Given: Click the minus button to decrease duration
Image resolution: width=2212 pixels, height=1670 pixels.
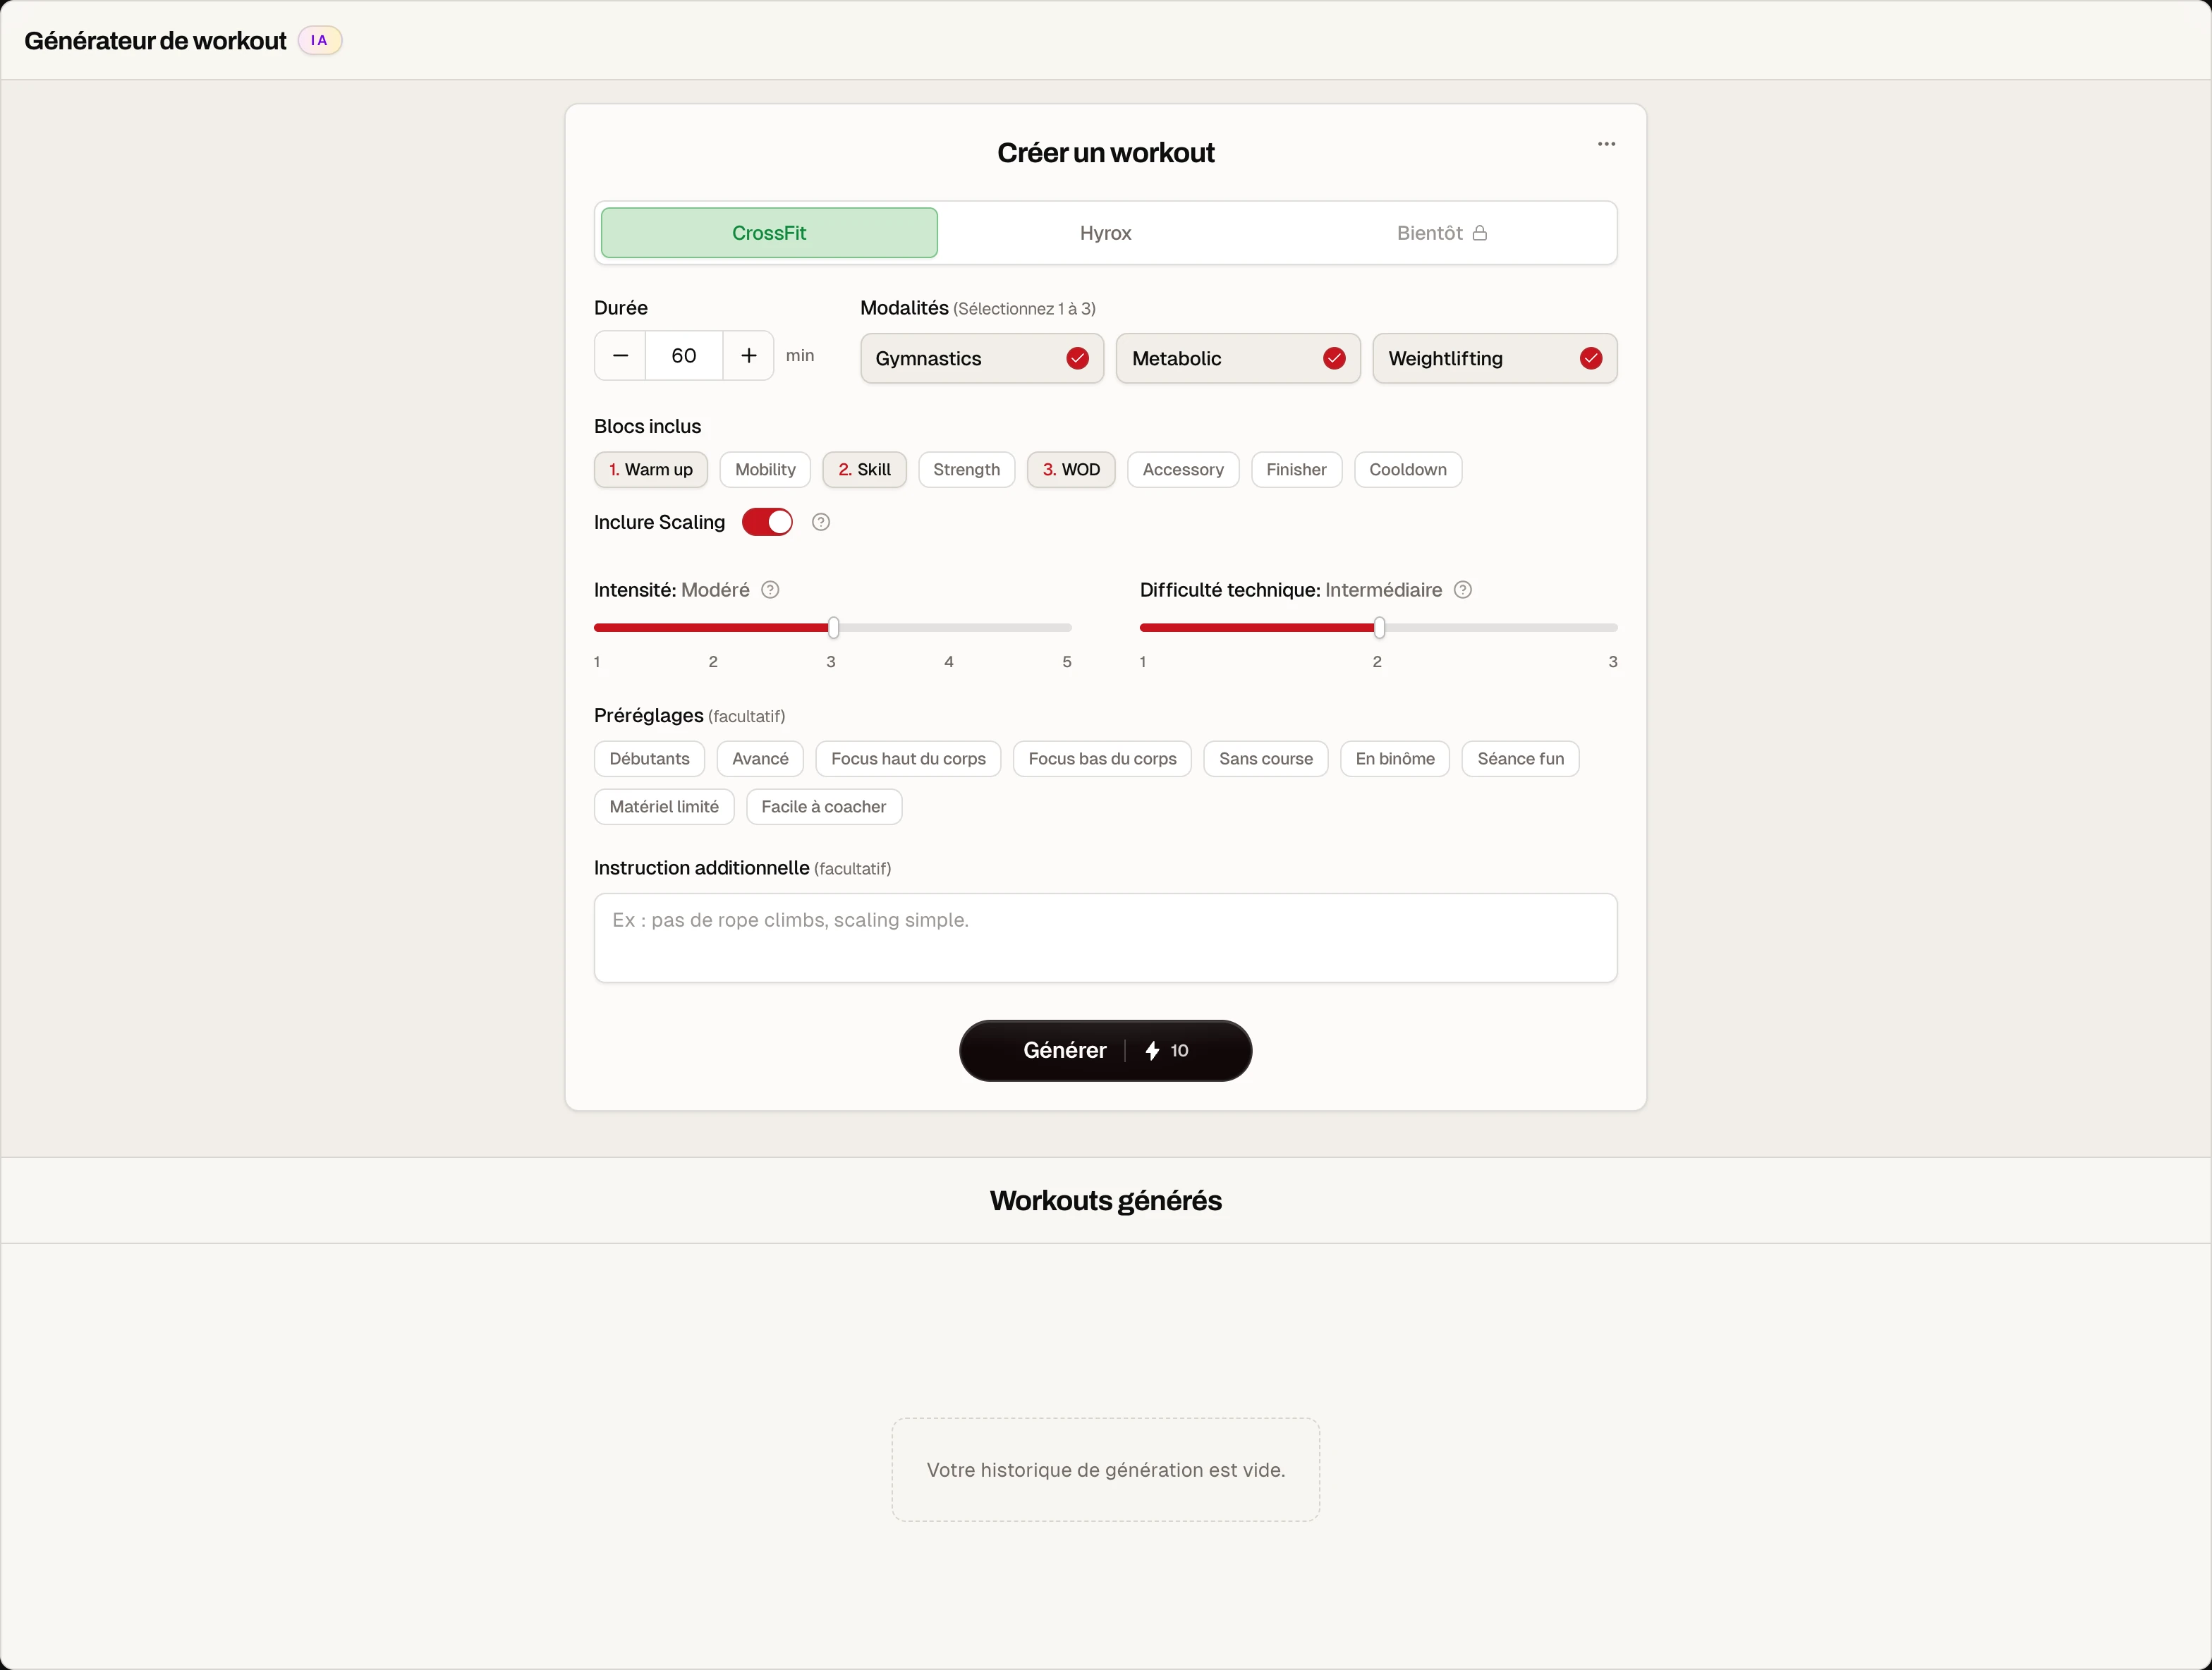Looking at the screenshot, I should pyautogui.click(x=620, y=356).
